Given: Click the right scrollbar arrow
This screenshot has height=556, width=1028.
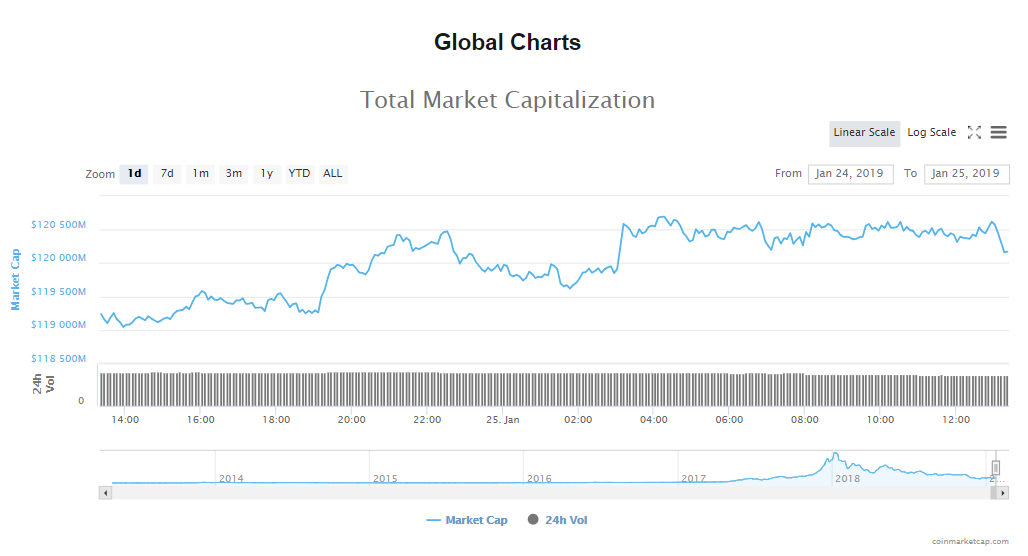Looking at the screenshot, I should (1003, 492).
